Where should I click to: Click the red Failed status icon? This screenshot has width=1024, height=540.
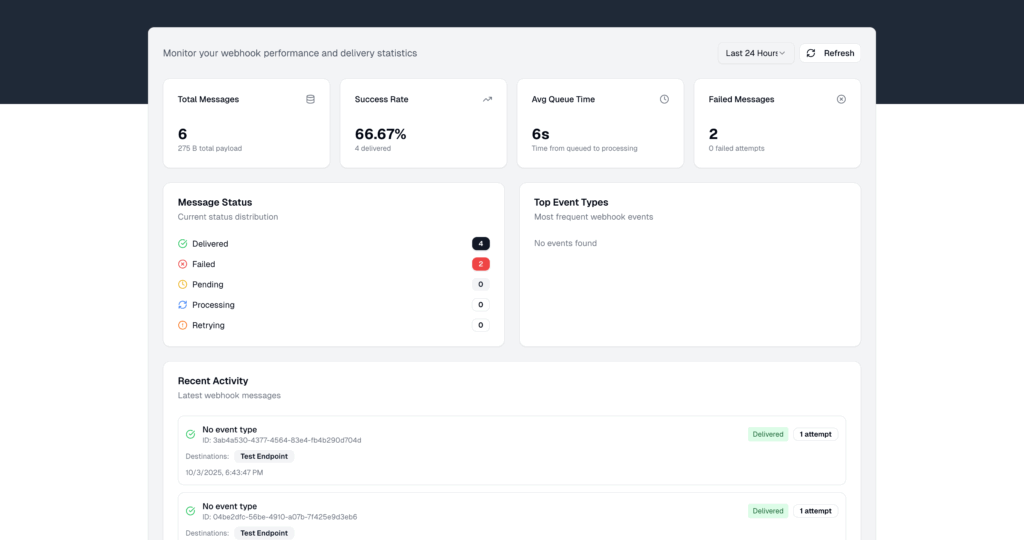pyautogui.click(x=183, y=264)
